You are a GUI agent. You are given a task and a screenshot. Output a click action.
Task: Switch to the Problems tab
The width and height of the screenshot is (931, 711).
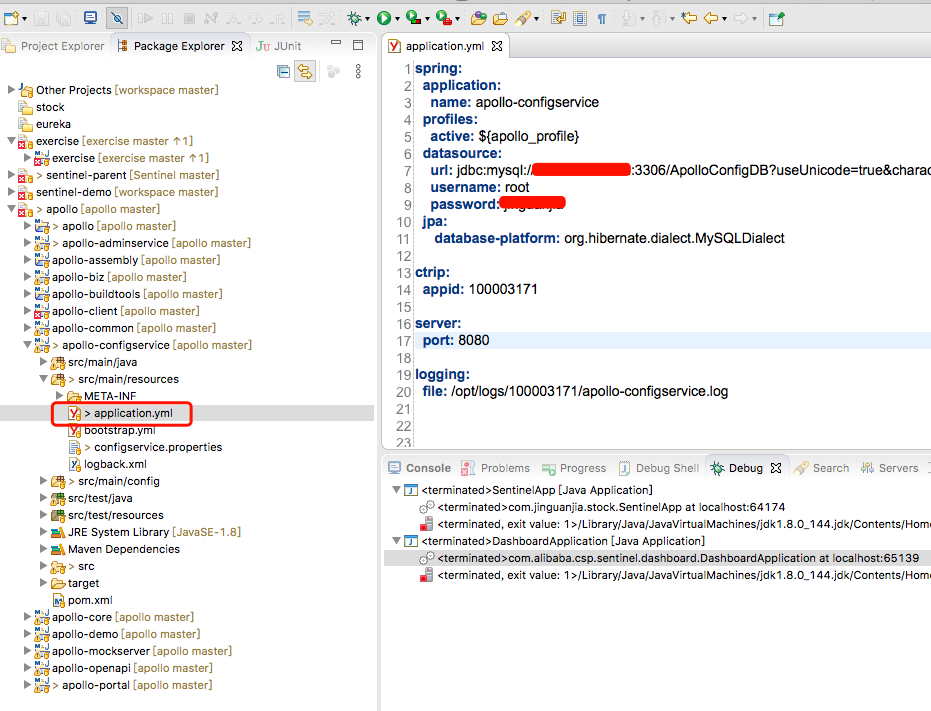pos(495,468)
